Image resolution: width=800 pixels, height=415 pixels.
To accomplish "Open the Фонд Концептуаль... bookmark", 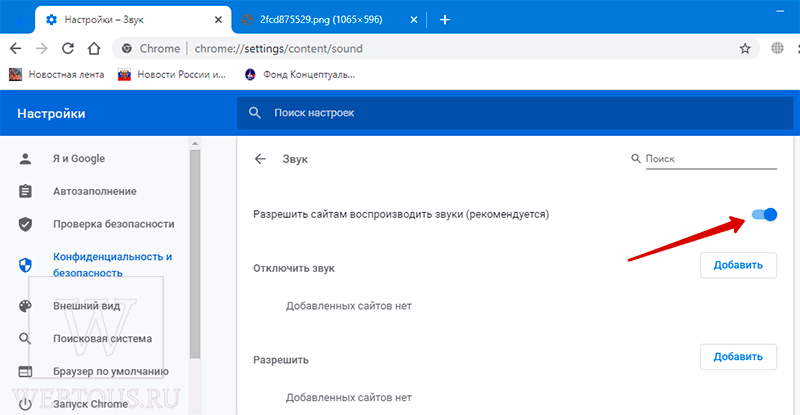I will coord(299,75).
